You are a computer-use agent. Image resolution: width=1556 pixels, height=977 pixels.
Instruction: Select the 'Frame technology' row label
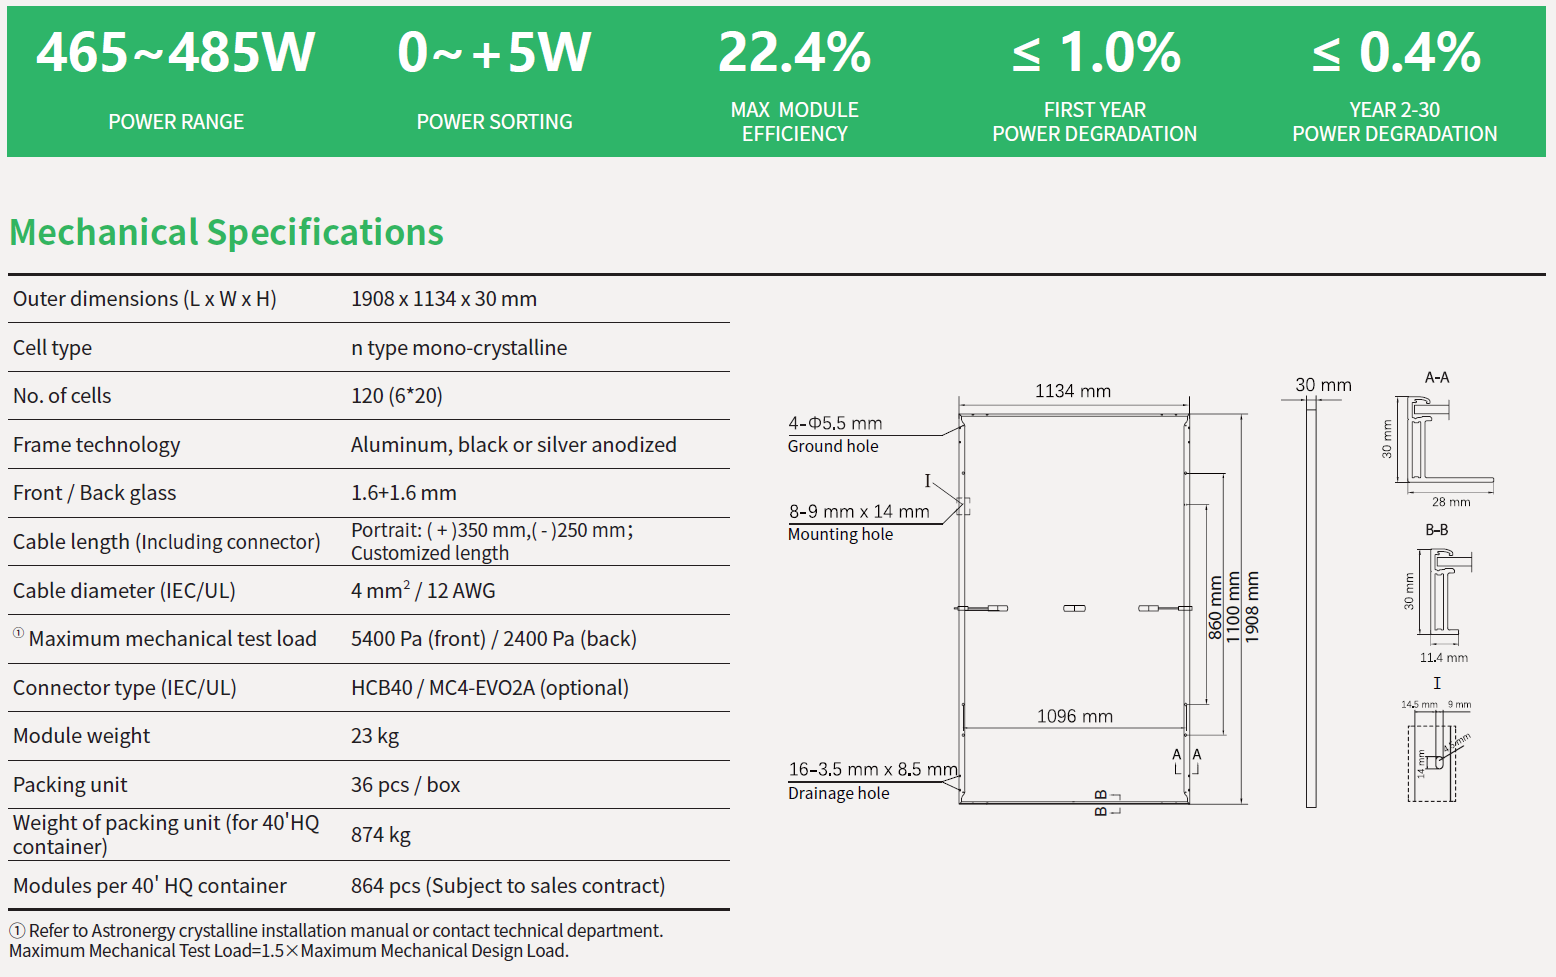tap(97, 445)
